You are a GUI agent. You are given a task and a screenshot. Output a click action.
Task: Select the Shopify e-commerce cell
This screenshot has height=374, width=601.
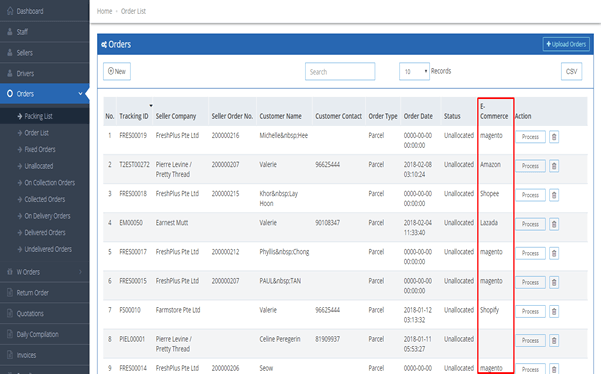point(489,310)
